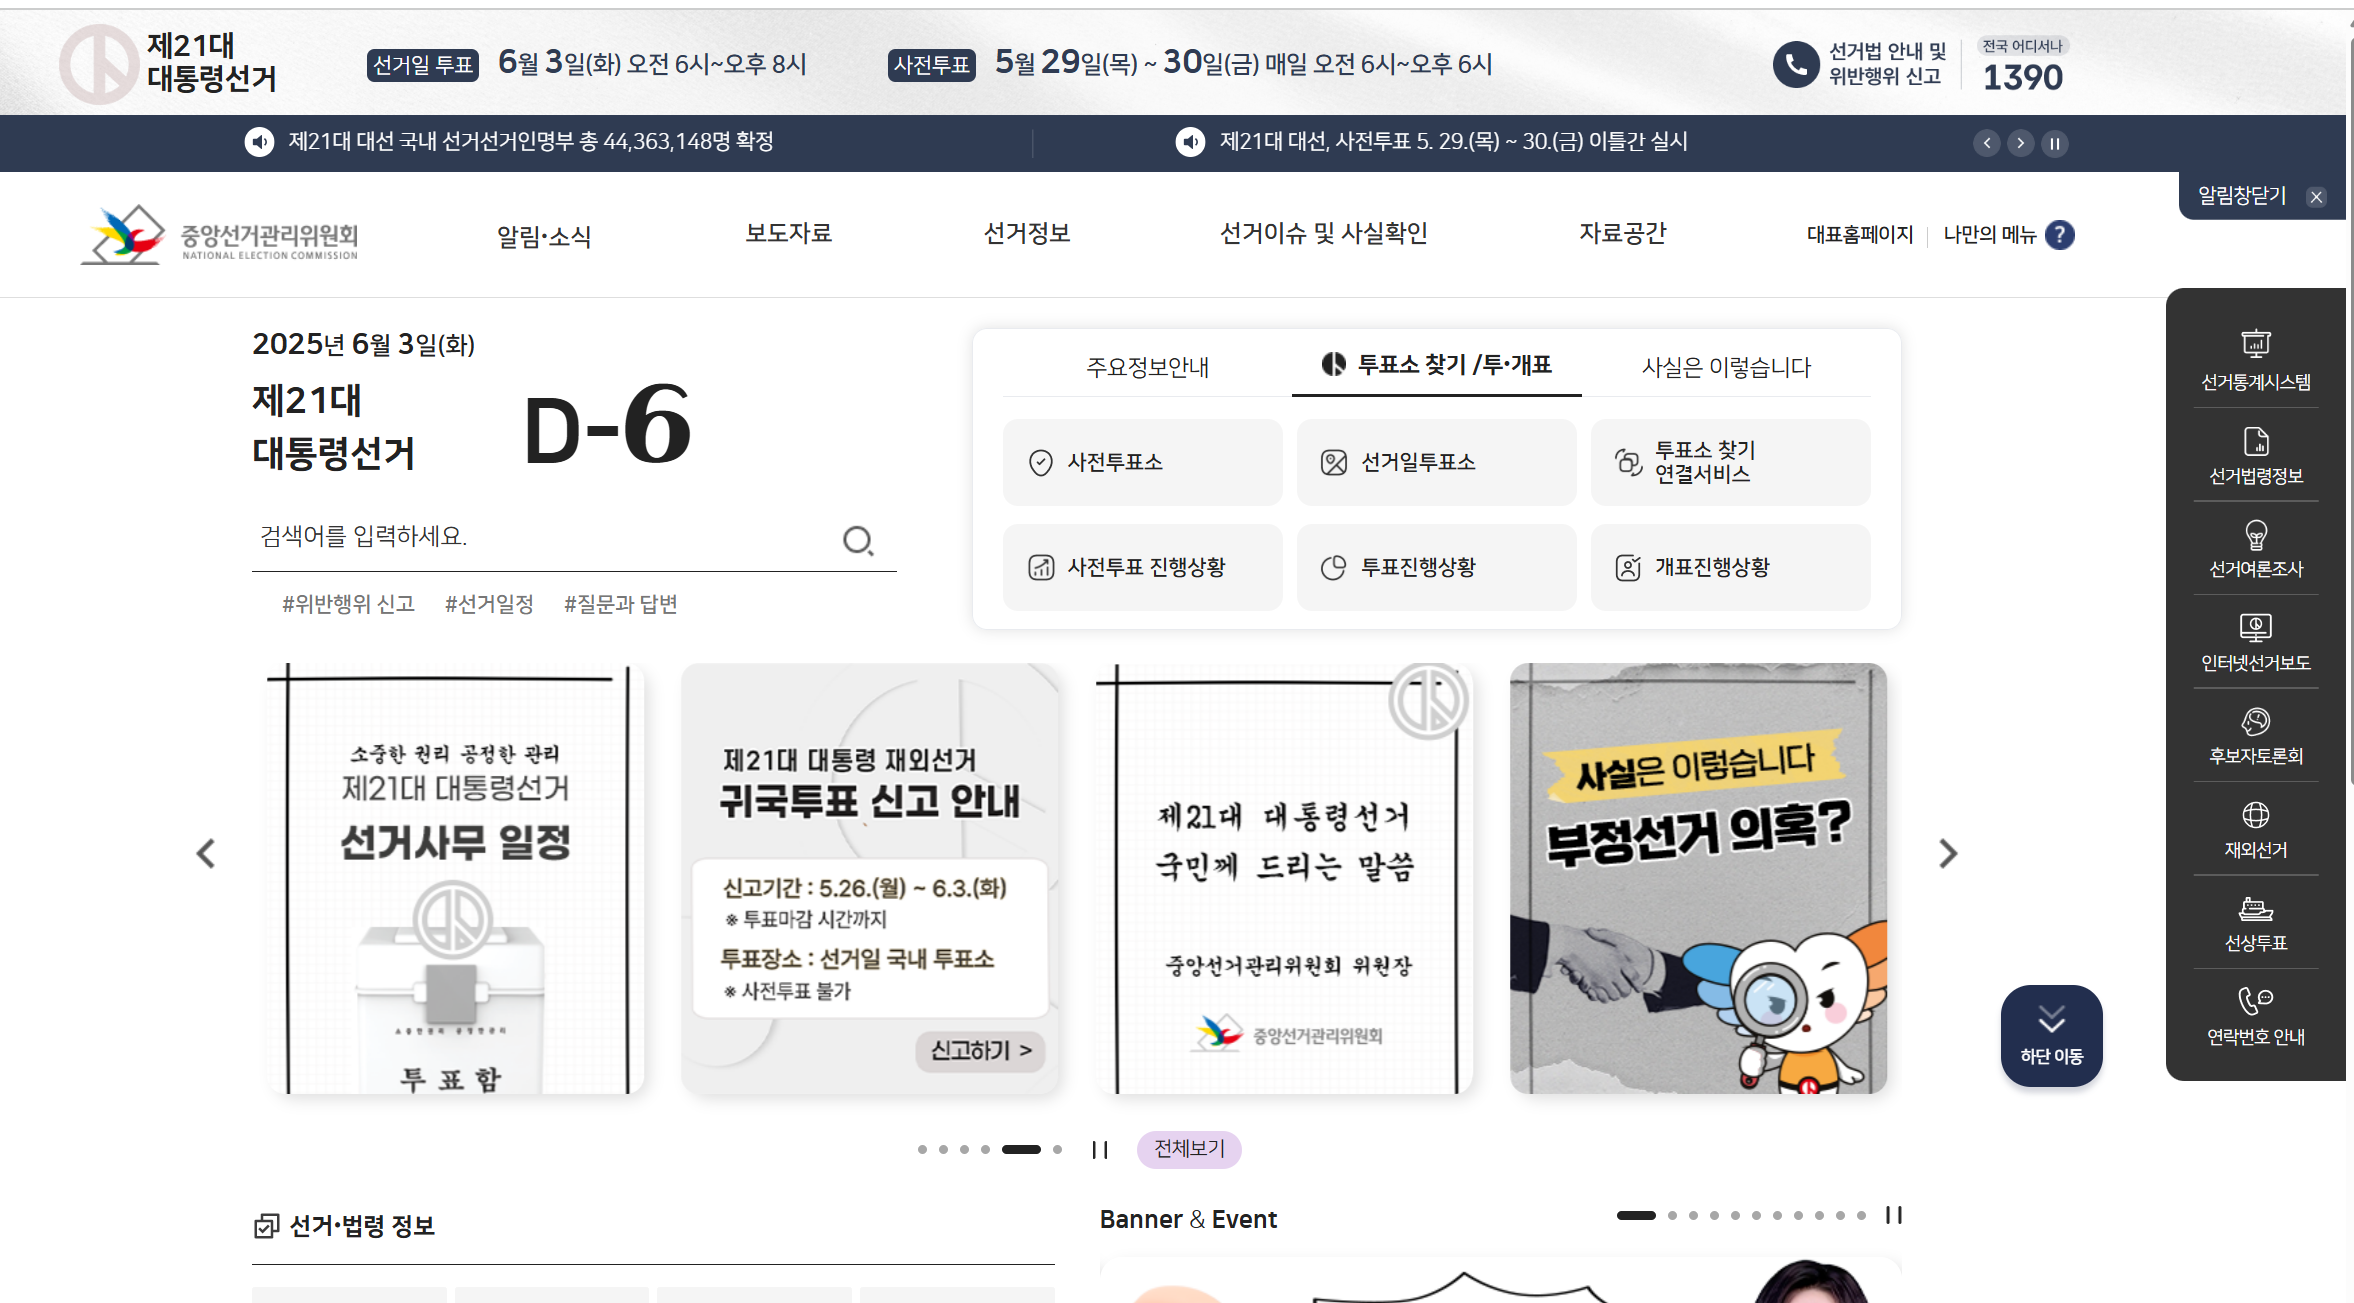Show previous carousel cards with left arrow
Viewport: 2354px width, 1303px height.
pos(206,853)
